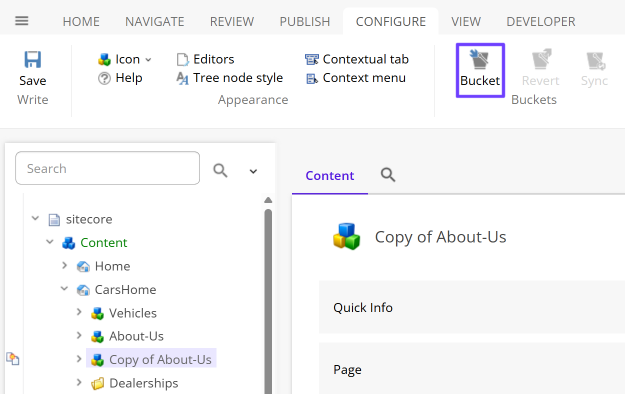
Task: Select the Dealerships folder item
Action: pyautogui.click(x=143, y=383)
